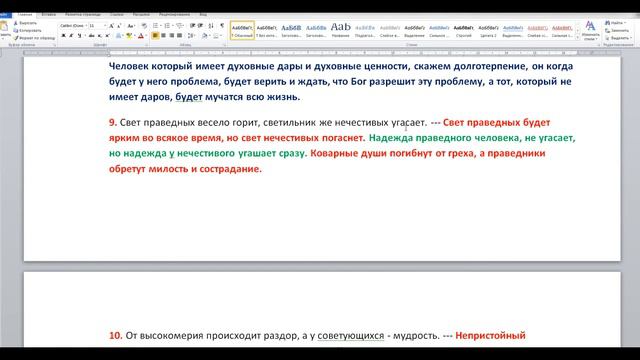Click the Justify alignment icon
This screenshot has height=360, width=640.
pyautogui.click(x=179, y=36)
